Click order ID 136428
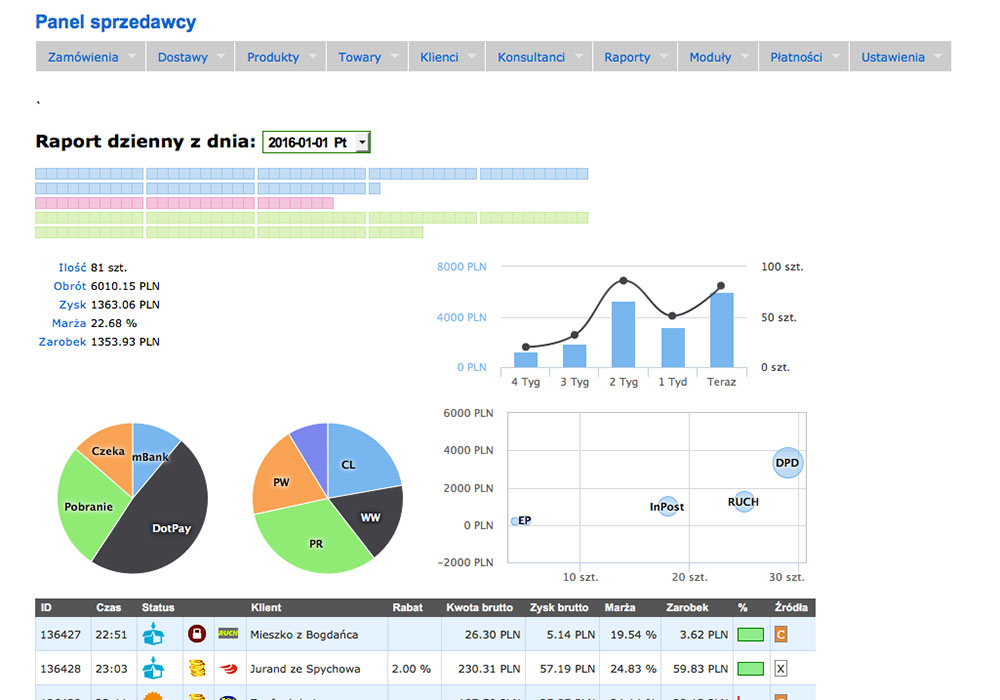 (61, 669)
